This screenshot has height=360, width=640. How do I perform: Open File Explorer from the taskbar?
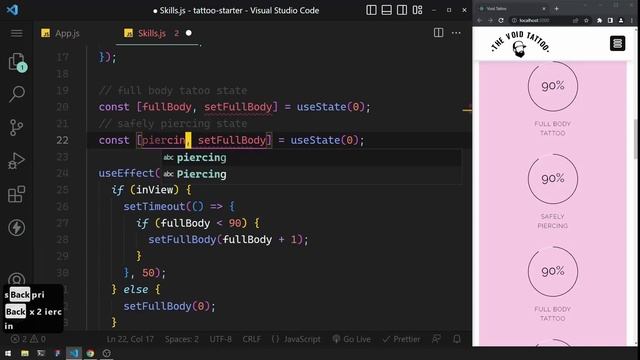coord(25,353)
